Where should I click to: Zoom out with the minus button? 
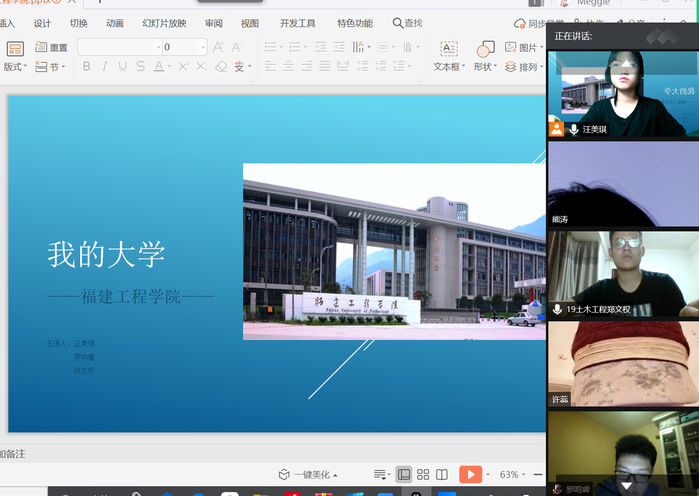point(538,475)
